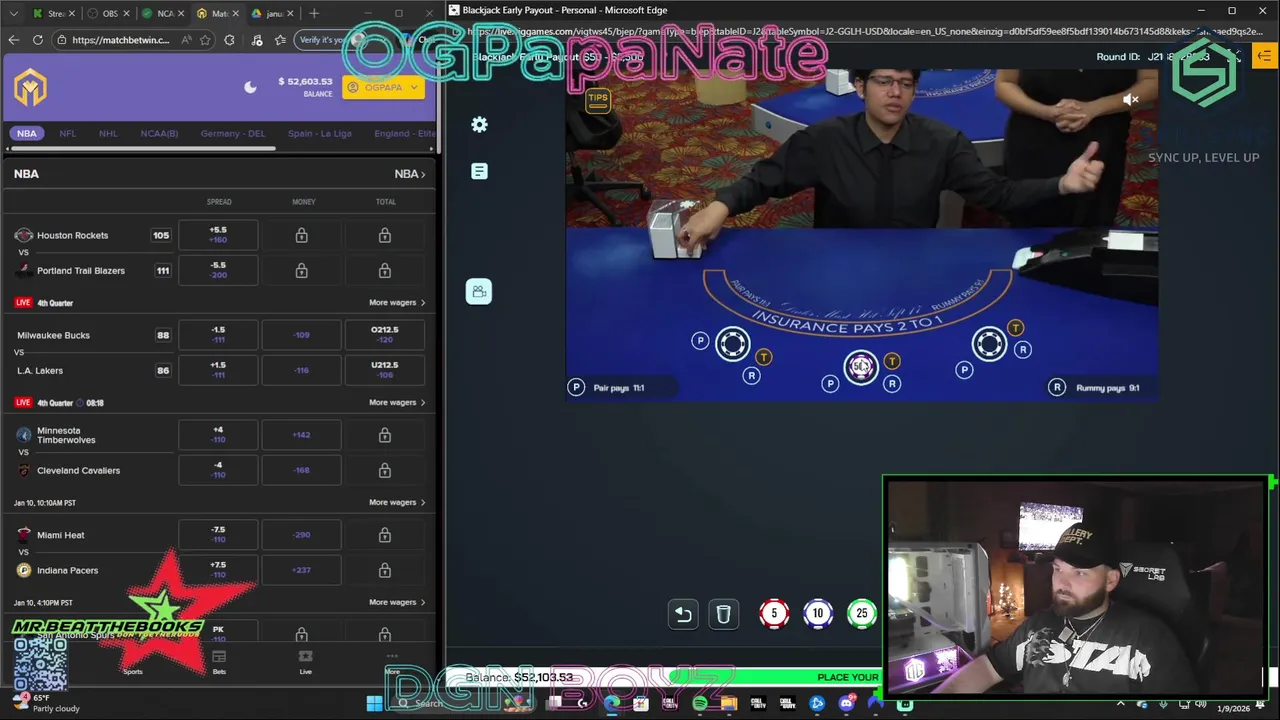Select the 5 chip

pos(774,614)
